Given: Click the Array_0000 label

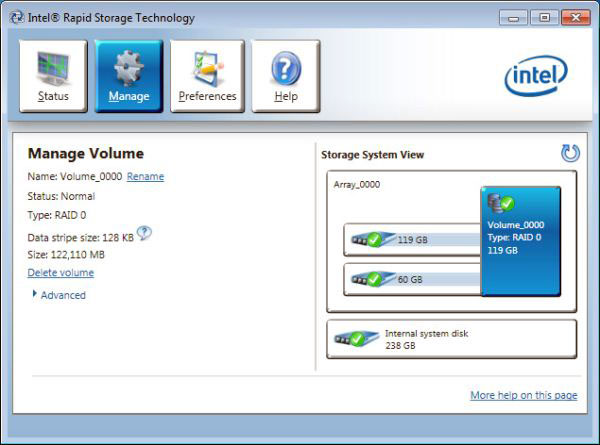Looking at the screenshot, I should pos(357,184).
